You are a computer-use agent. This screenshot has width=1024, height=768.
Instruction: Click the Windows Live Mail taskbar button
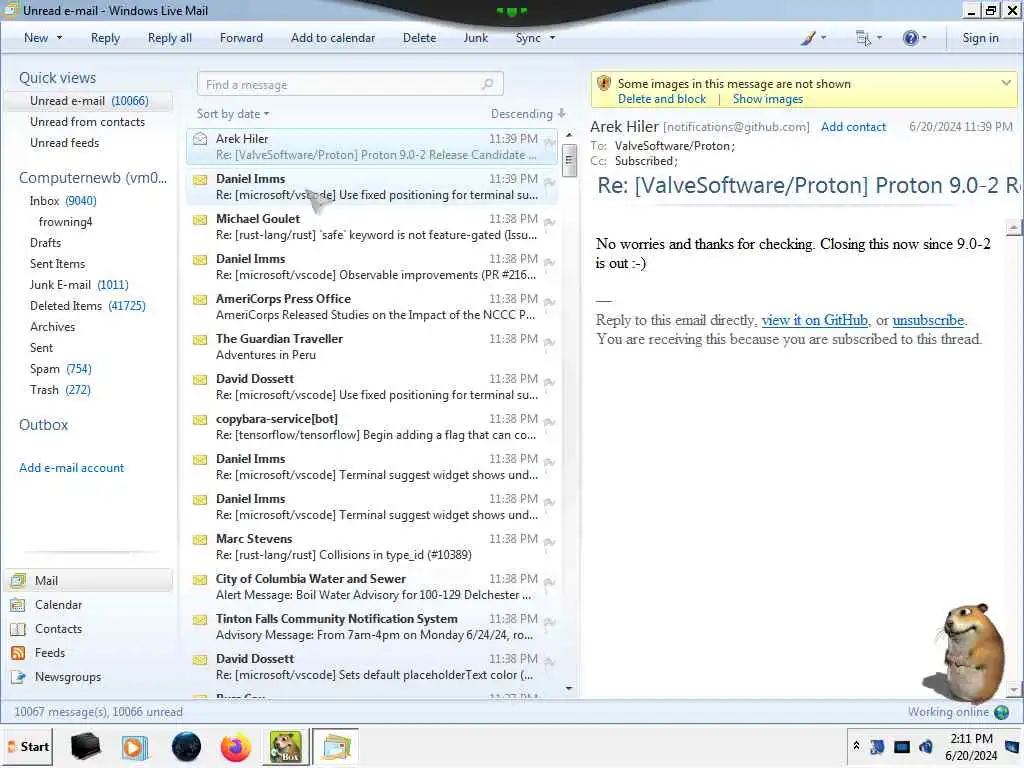click(335, 746)
